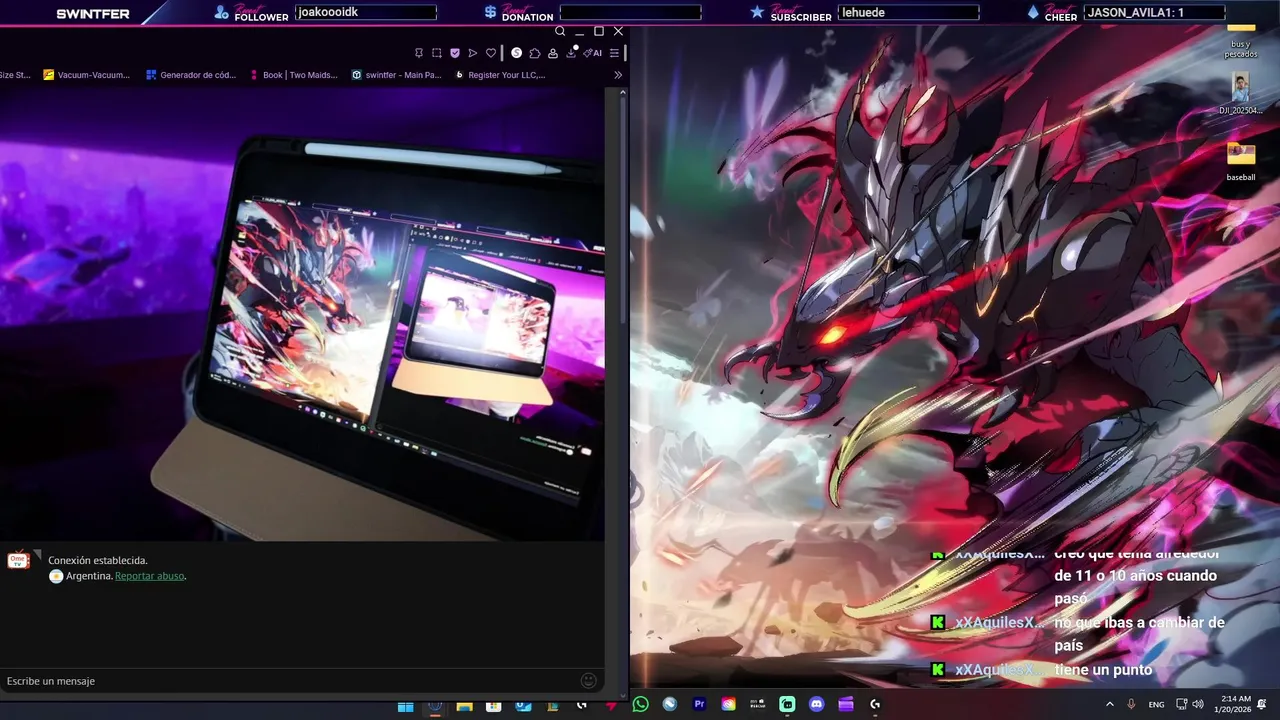Open the Easy Setup sliders menu icon
This screenshot has height=720, width=1280.
click(x=614, y=53)
